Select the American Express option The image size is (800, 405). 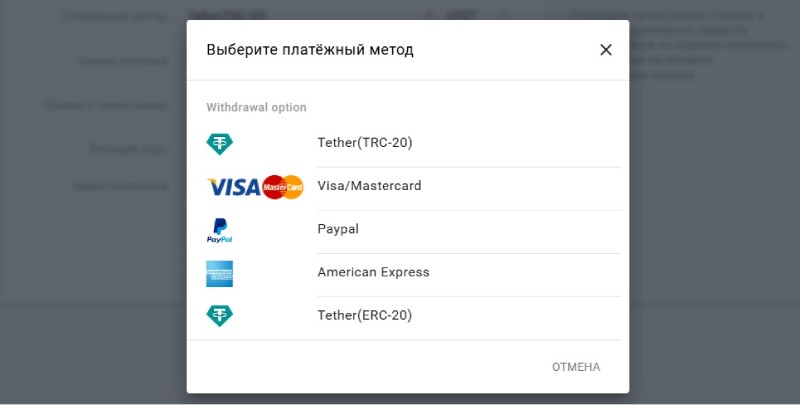pyautogui.click(x=373, y=272)
